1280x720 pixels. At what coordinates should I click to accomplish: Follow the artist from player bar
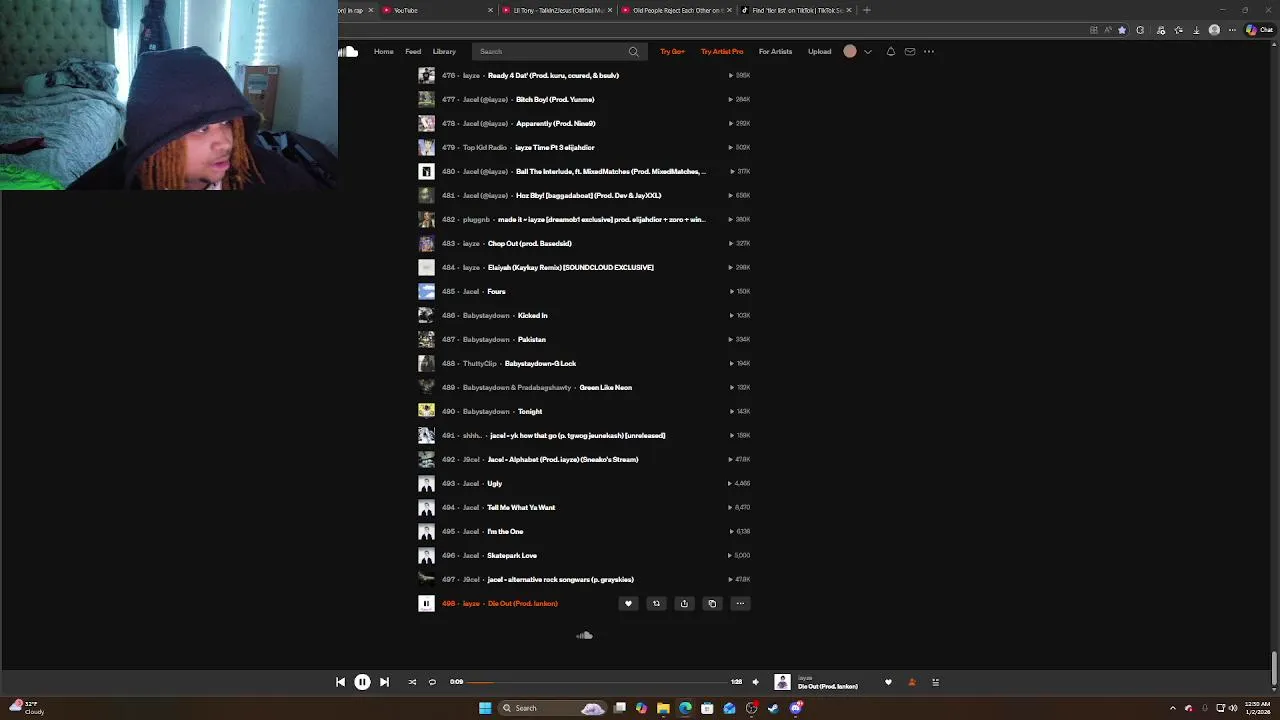click(911, 682)
